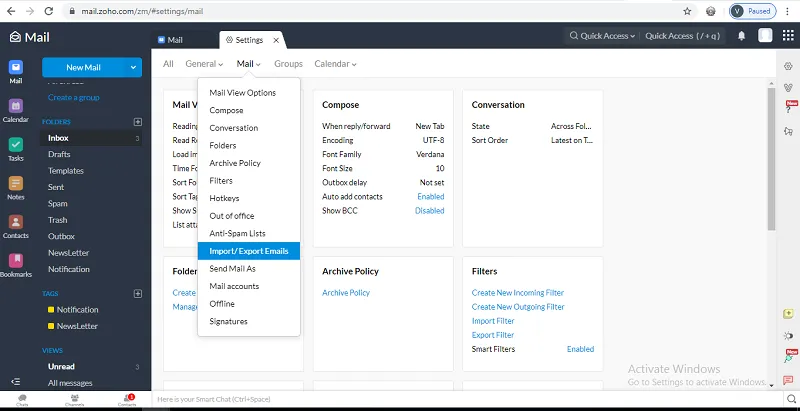Open the Tasks app icon

click(16, 149)
